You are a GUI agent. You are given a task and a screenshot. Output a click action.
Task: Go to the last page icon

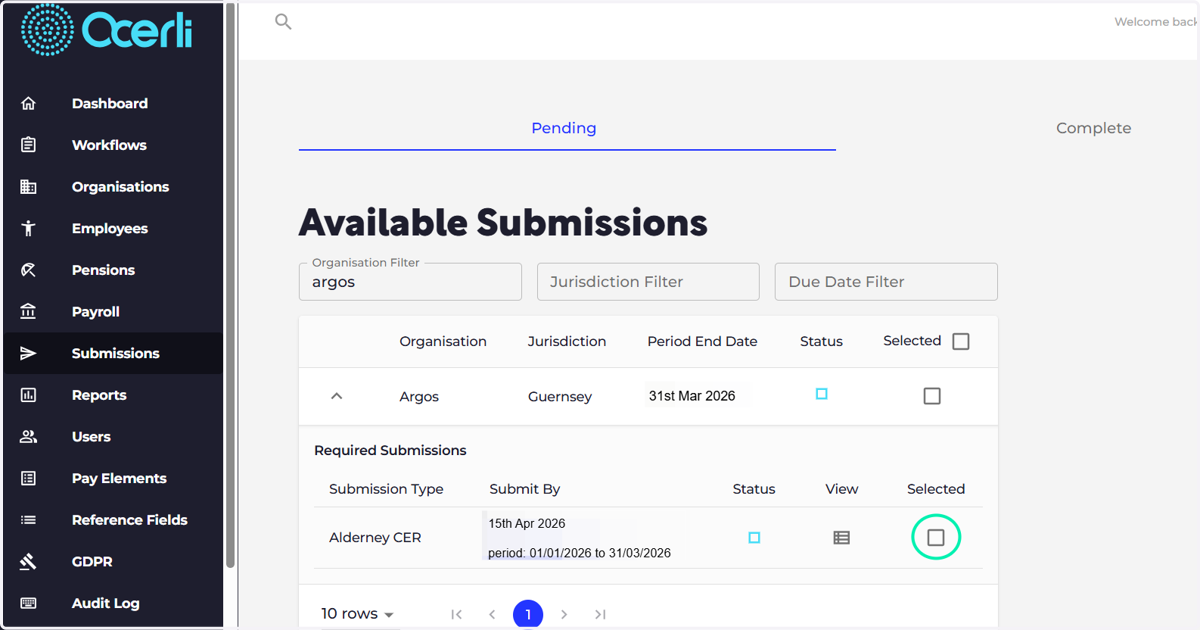pos(600,614)
